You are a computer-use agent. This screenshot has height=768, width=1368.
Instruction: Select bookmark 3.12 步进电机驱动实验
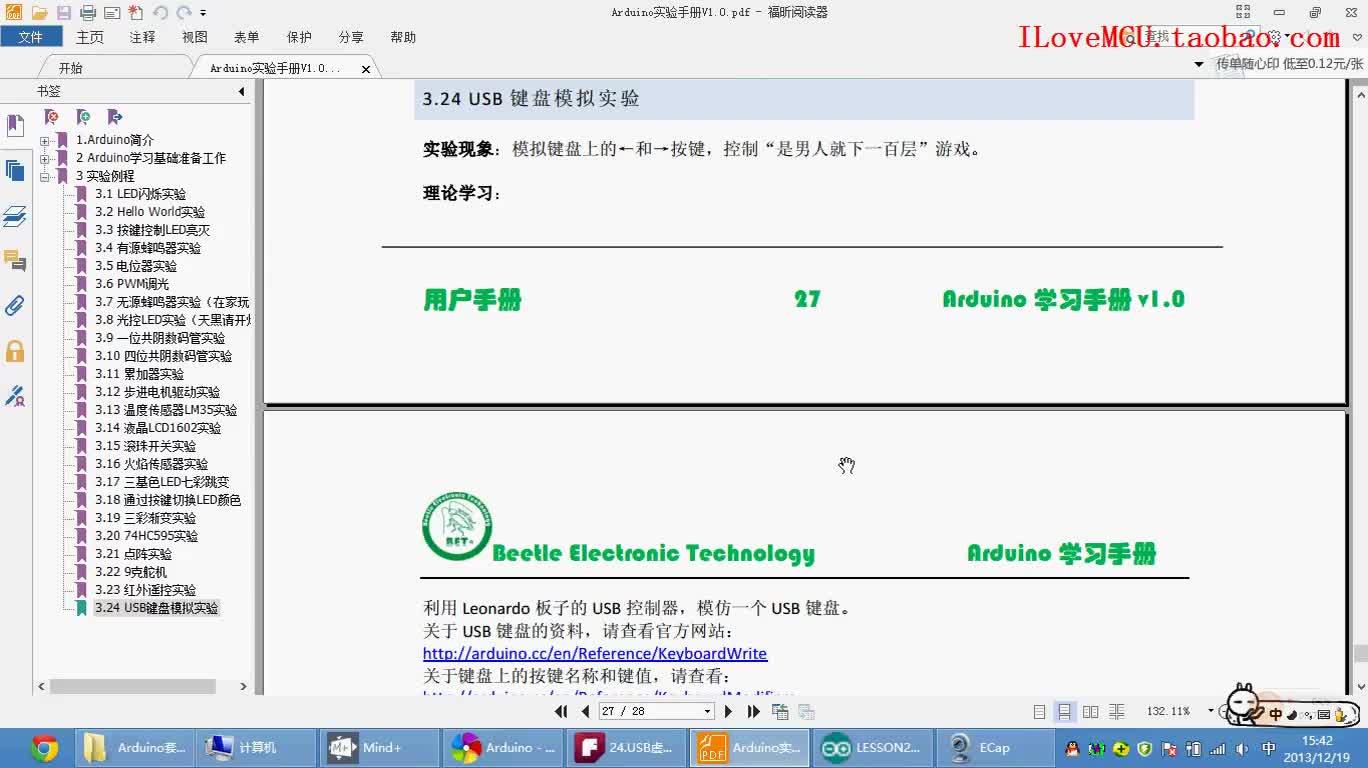157,392
